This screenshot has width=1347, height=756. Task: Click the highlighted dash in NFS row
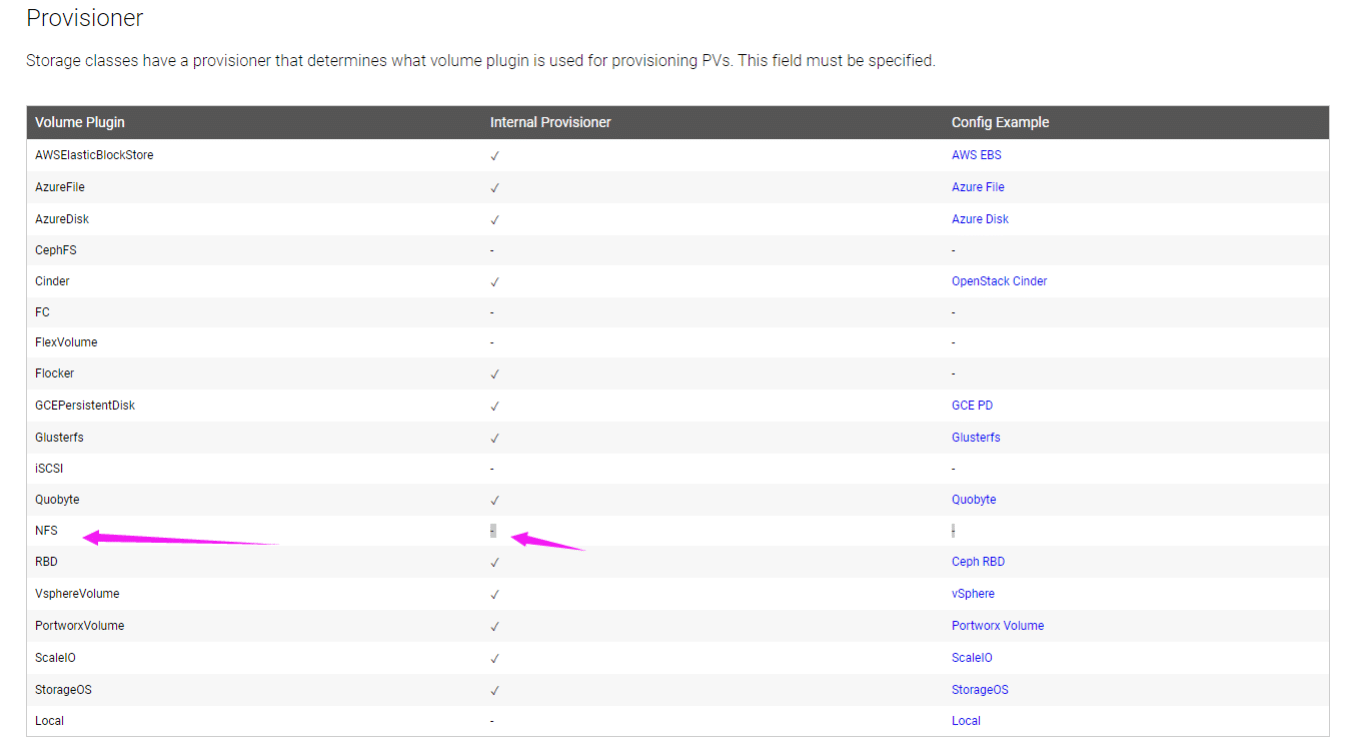click(x=493, y=531)
